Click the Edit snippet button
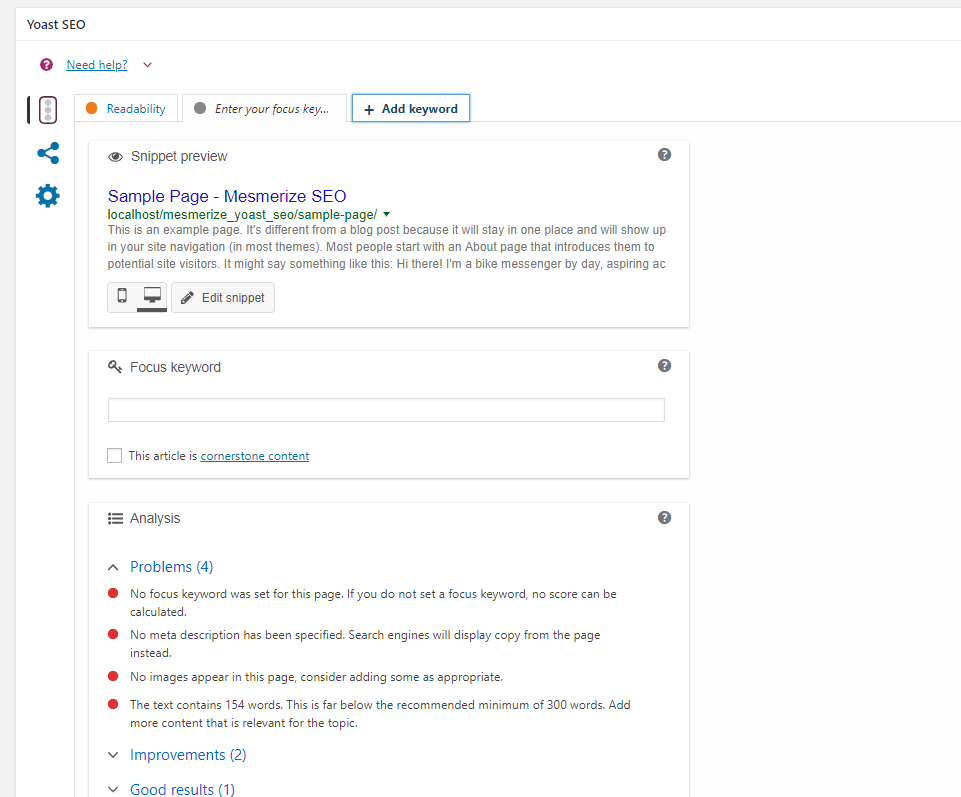The height and width of the screenshot is (797, 961). pyautogui.click(x=223, y=297)
